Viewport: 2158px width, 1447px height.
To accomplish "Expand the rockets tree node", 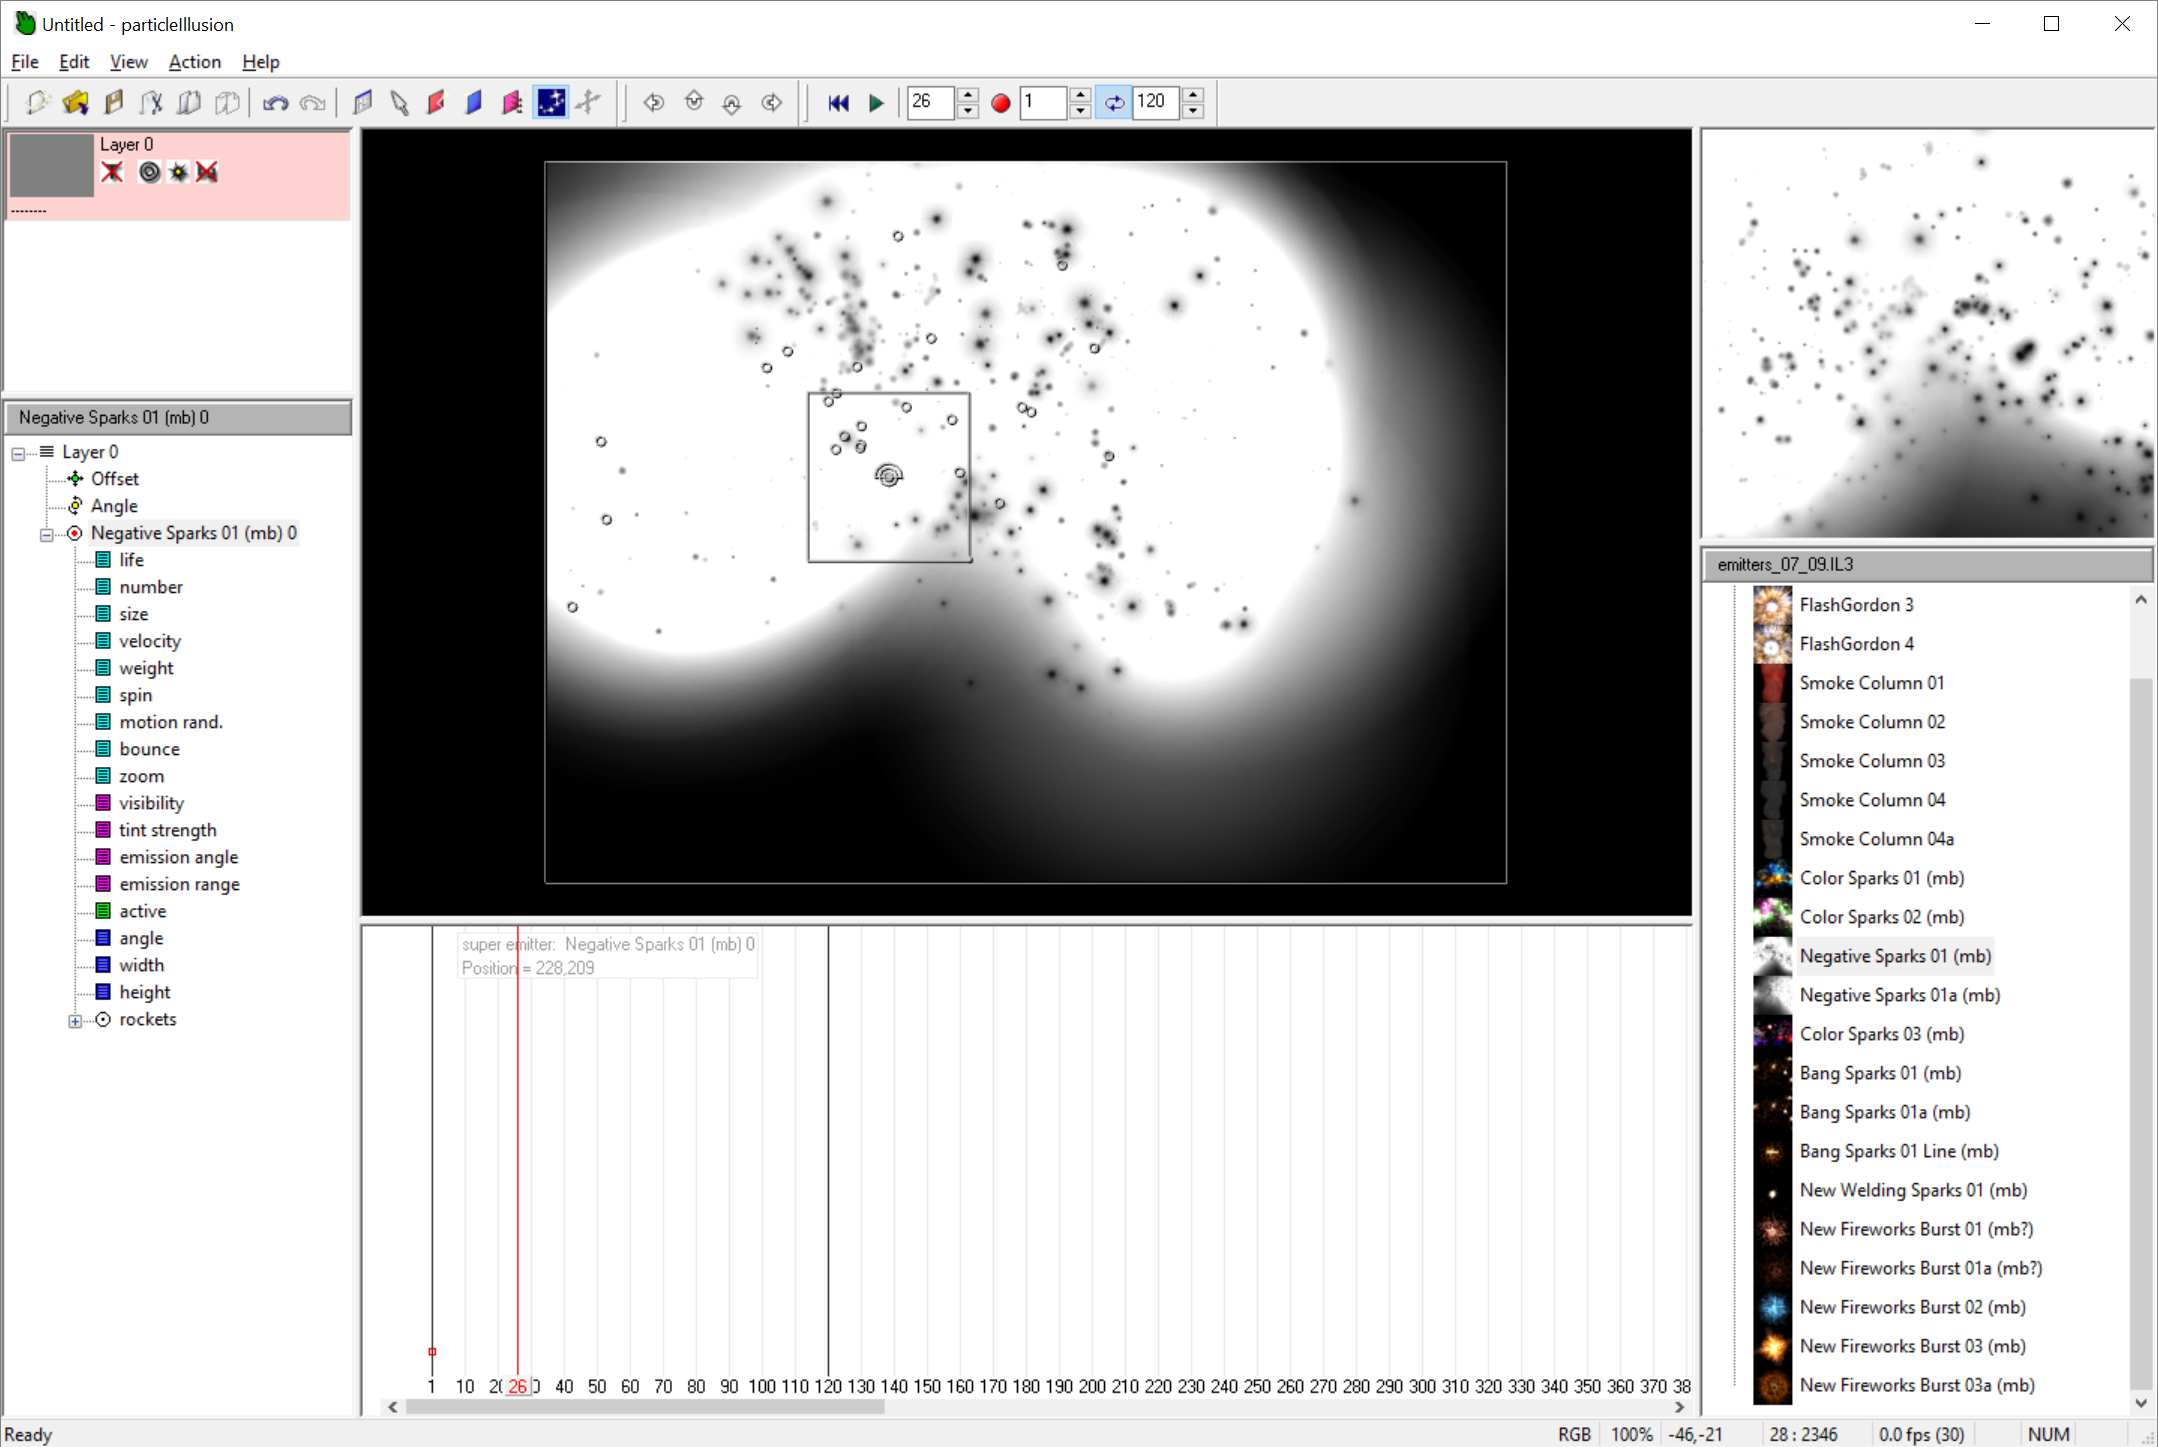I will coord(75,1020).
